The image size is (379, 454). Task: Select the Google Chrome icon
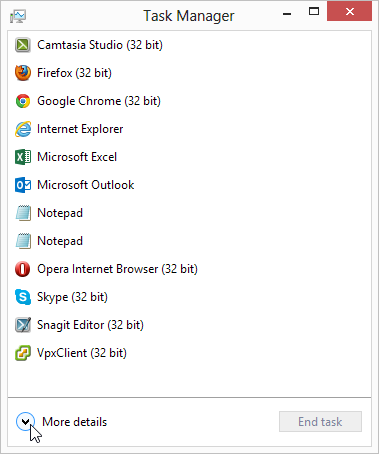tap(23, 101)
